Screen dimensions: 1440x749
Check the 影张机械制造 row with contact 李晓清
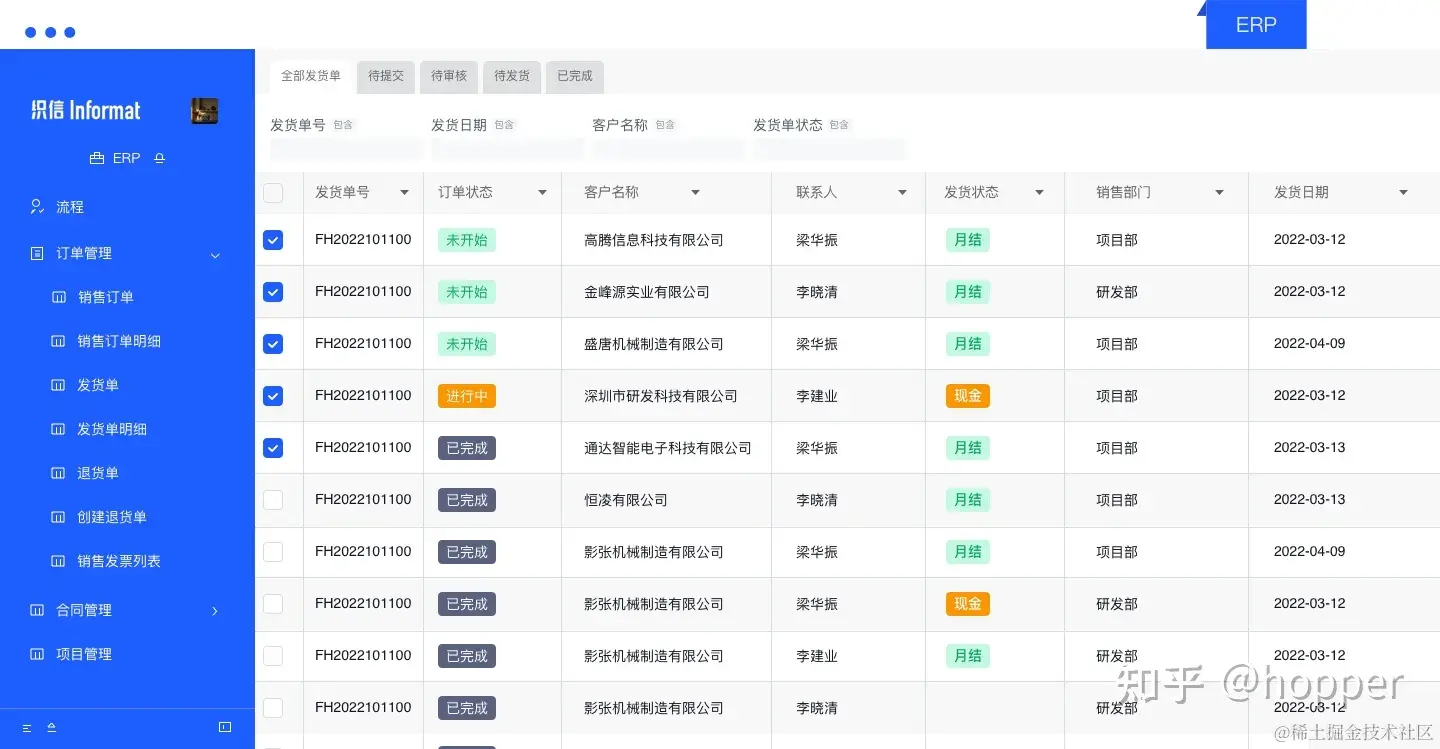(273, 708)
